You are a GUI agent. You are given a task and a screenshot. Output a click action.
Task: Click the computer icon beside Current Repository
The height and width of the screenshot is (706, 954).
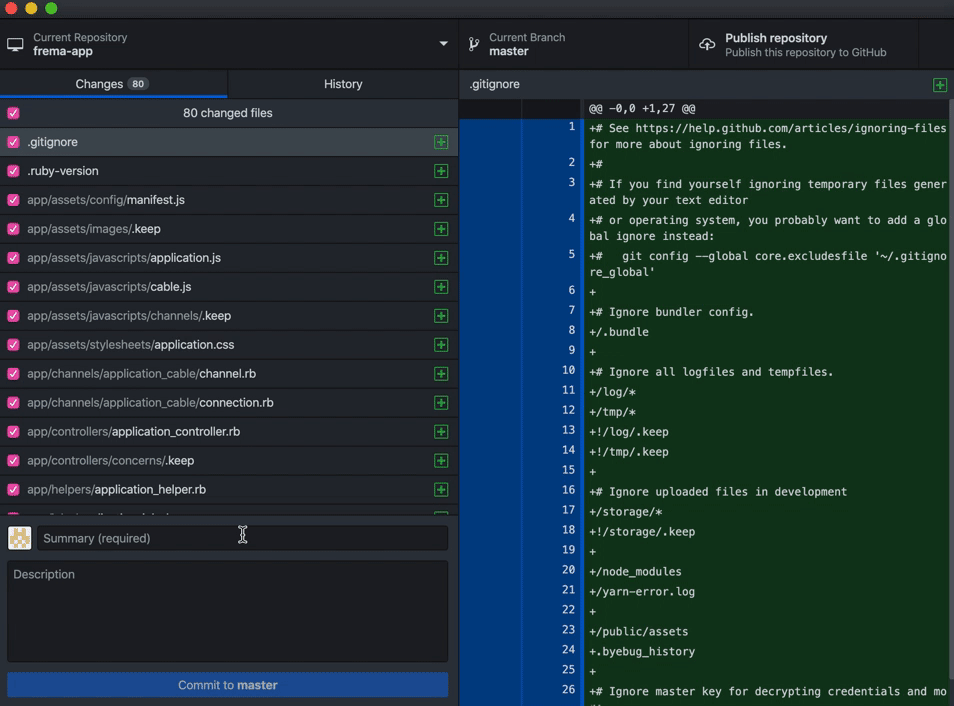(15, 45)
